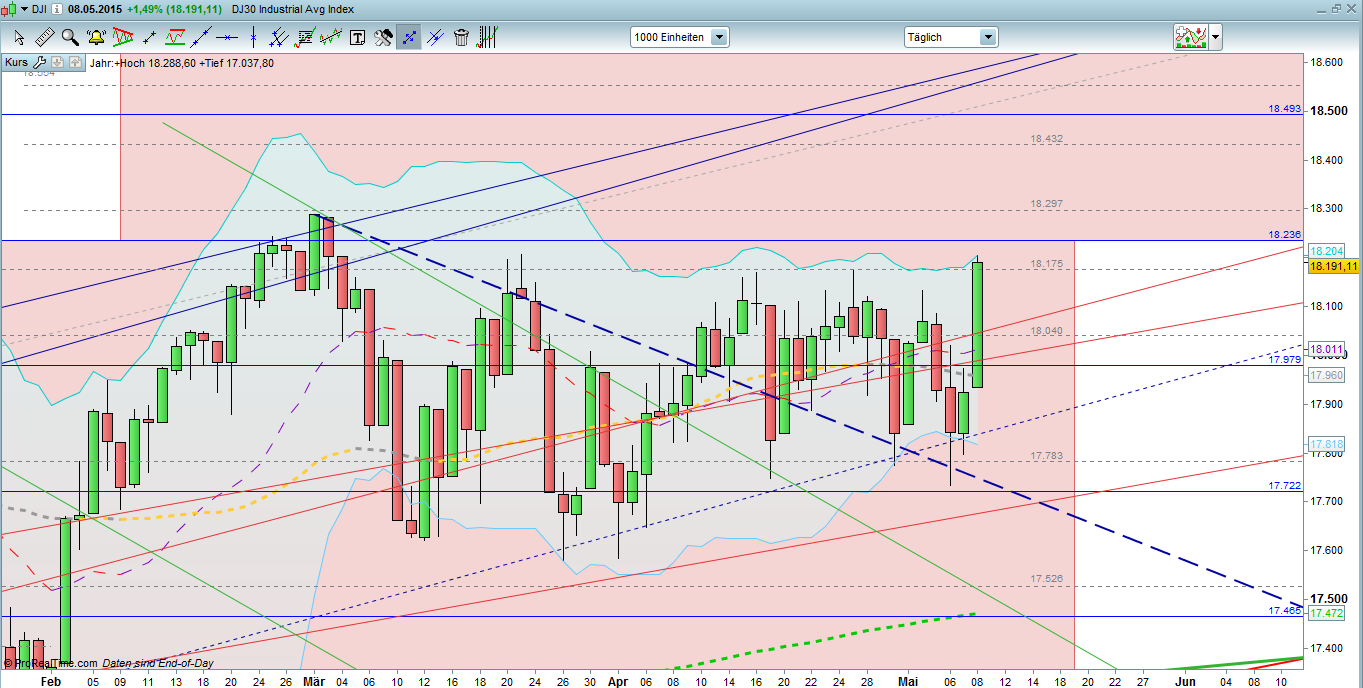Open the alarm bell alert tool
Image resolution: width=1363 pixels, height=688 pixels.
click(x=97, y=38)
